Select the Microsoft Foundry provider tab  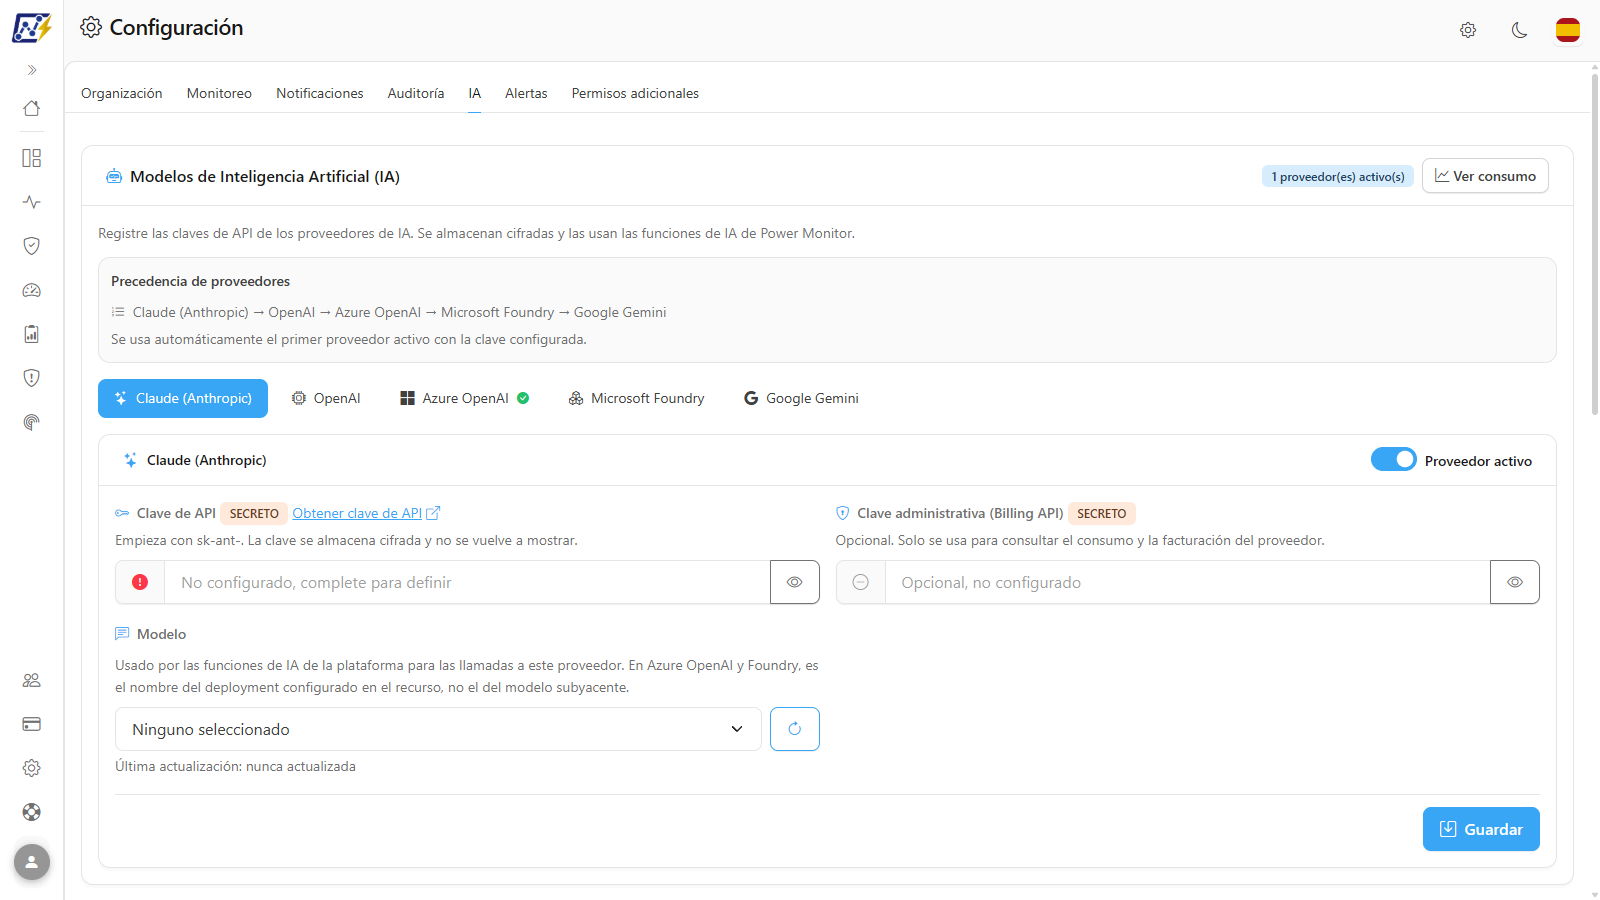tap(637, 398)
